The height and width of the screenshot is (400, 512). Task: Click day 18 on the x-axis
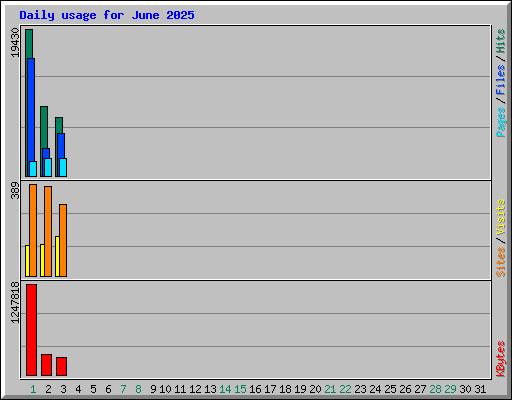click(x=285, y=389)
